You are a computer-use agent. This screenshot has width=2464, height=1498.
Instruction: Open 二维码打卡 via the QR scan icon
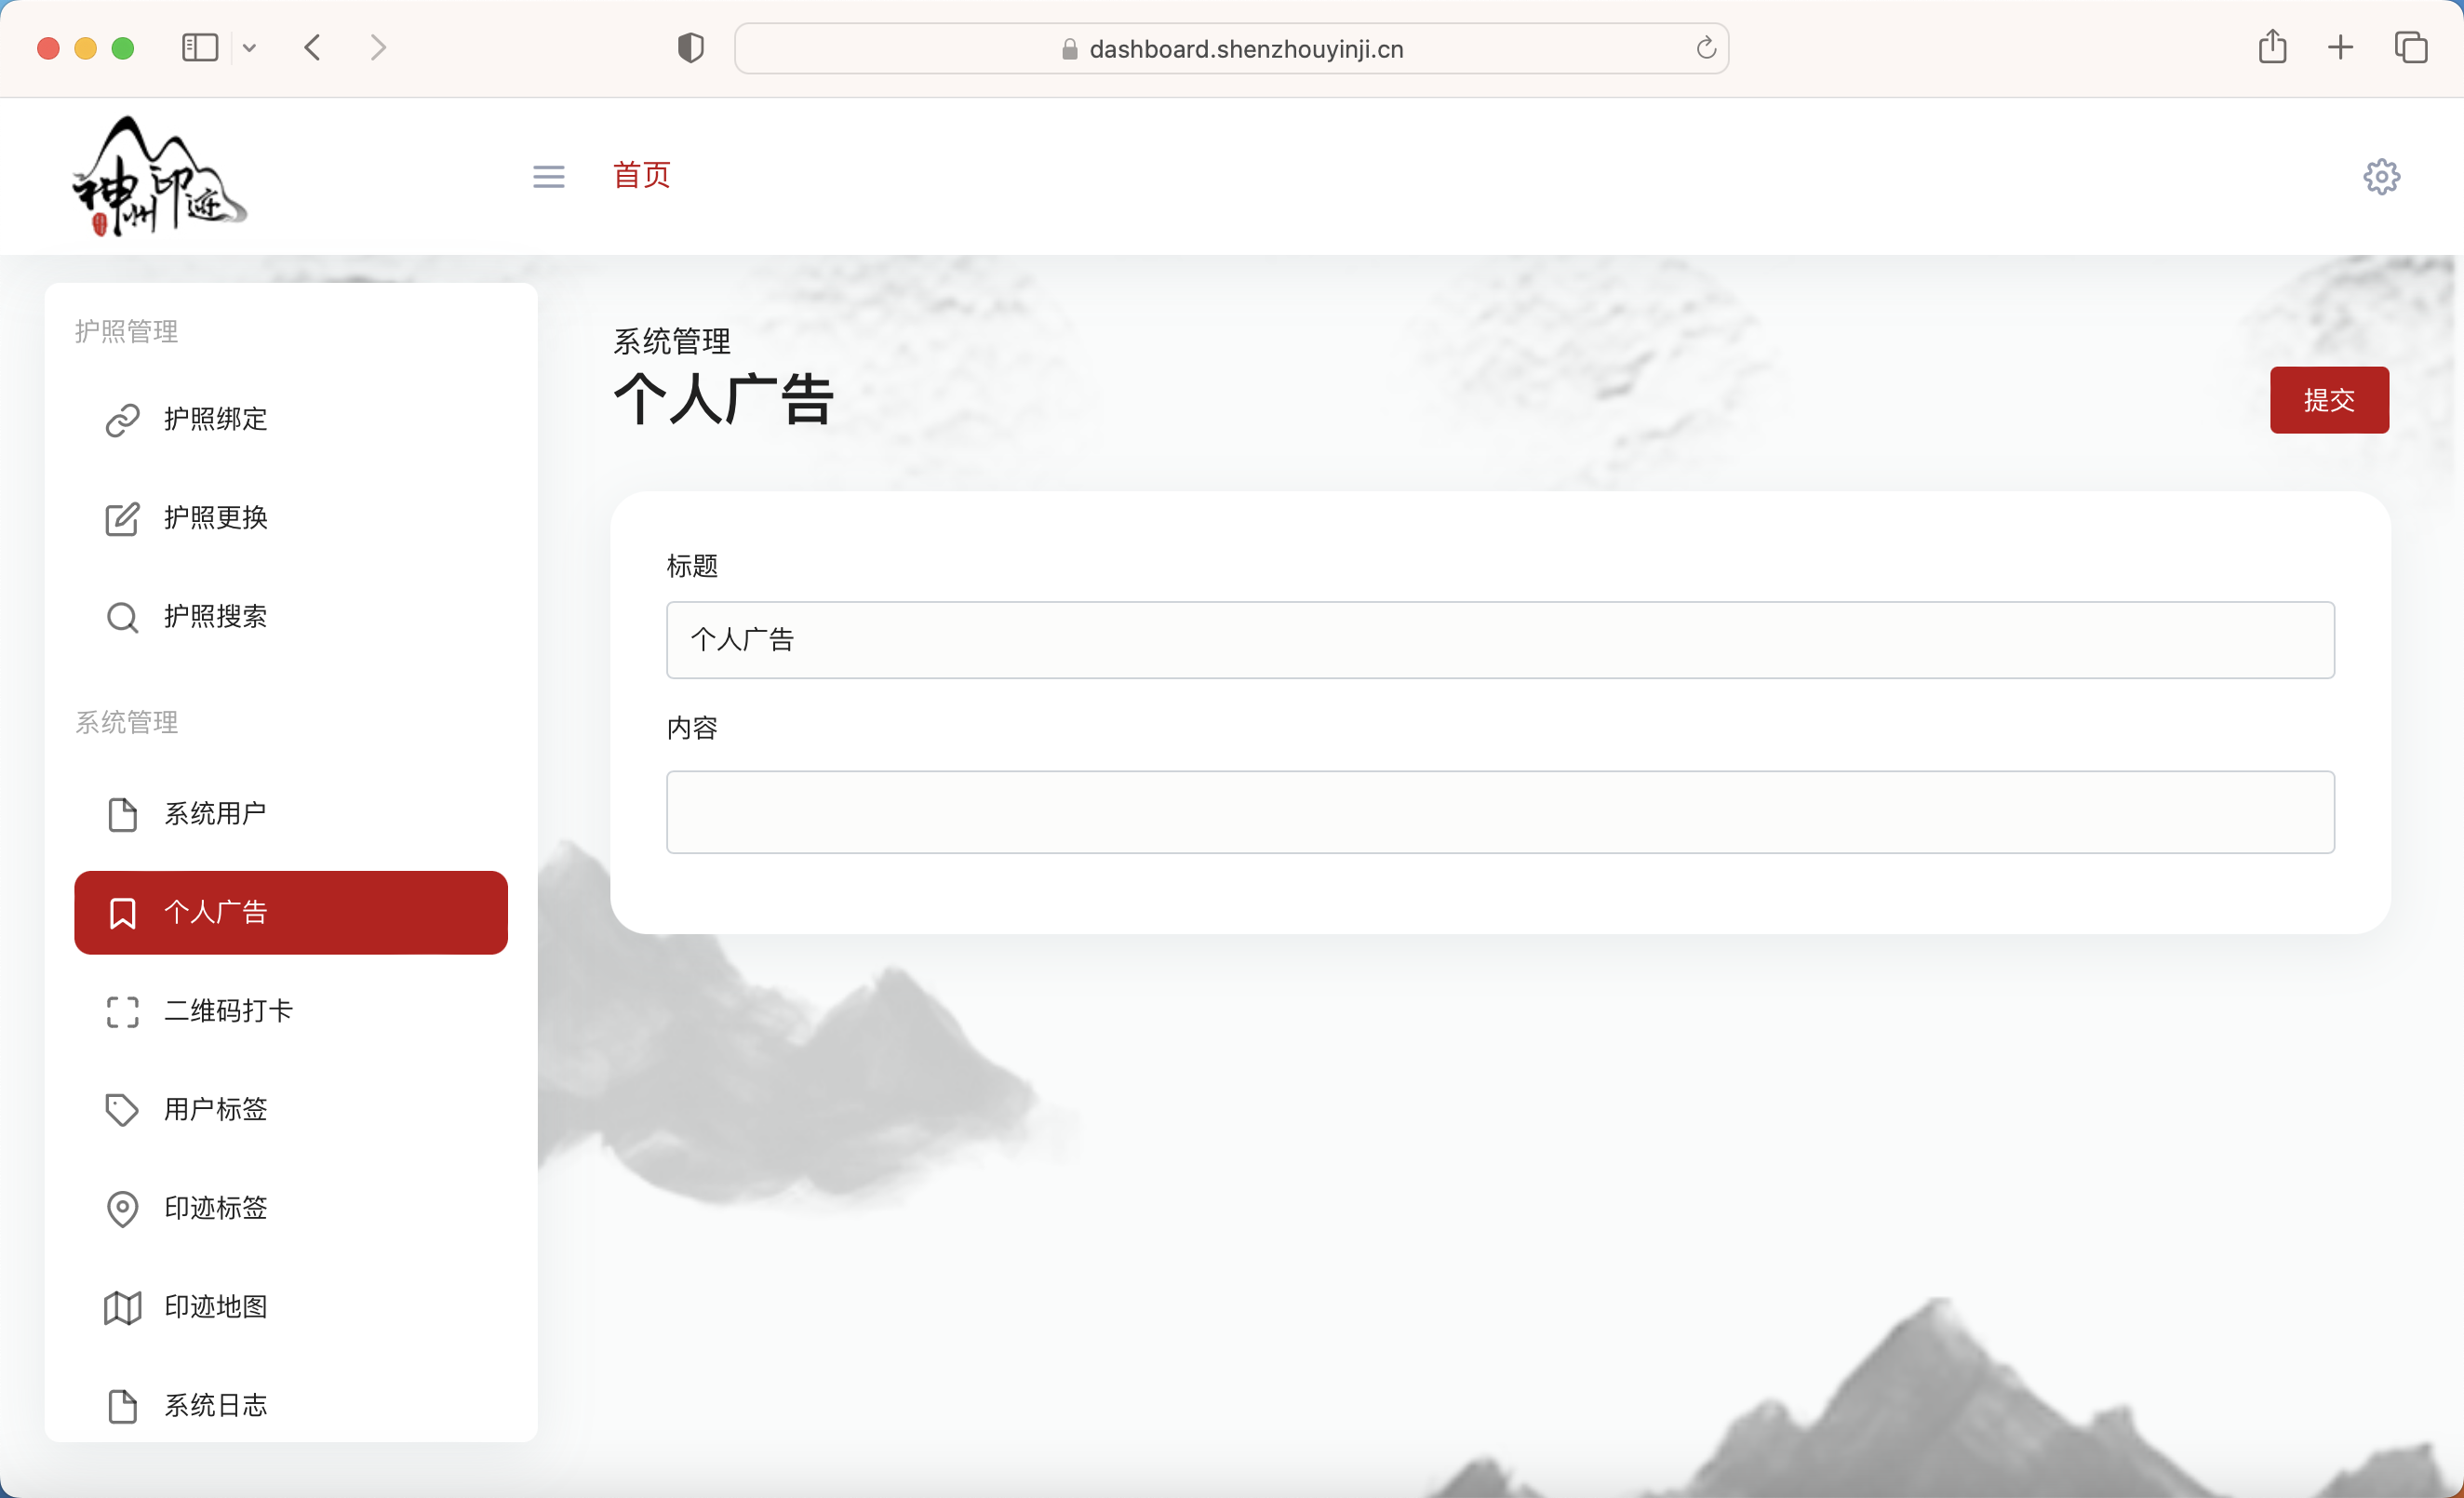122,1011
